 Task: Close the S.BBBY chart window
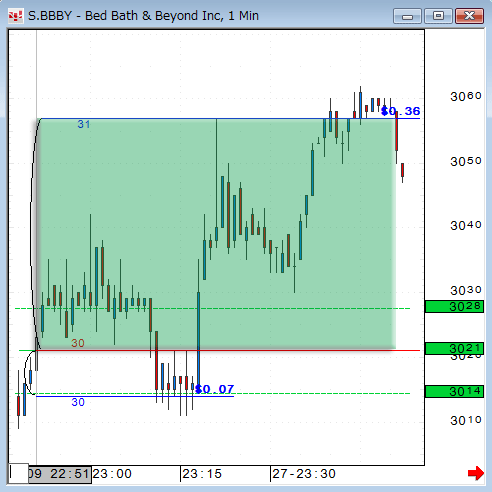pos(469,16)
